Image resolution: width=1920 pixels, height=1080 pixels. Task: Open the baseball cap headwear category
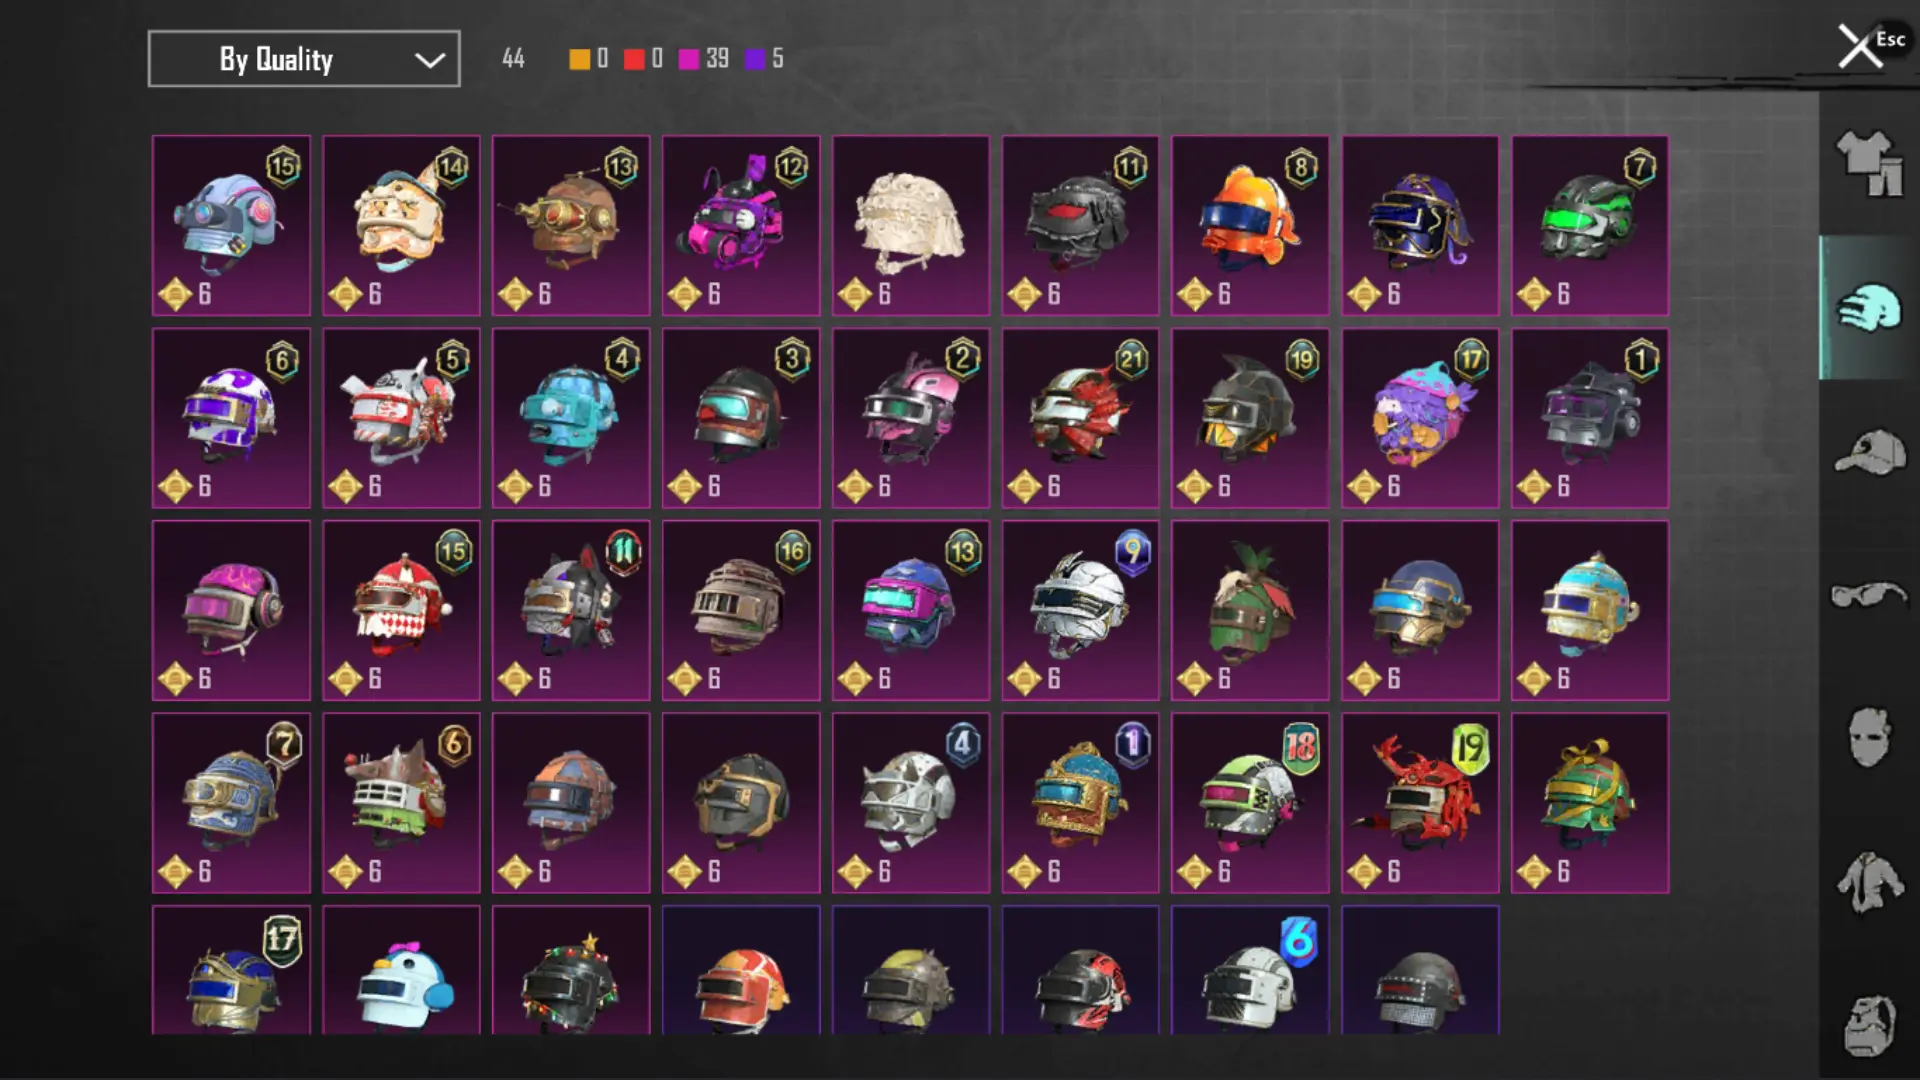coord(1868,452)
